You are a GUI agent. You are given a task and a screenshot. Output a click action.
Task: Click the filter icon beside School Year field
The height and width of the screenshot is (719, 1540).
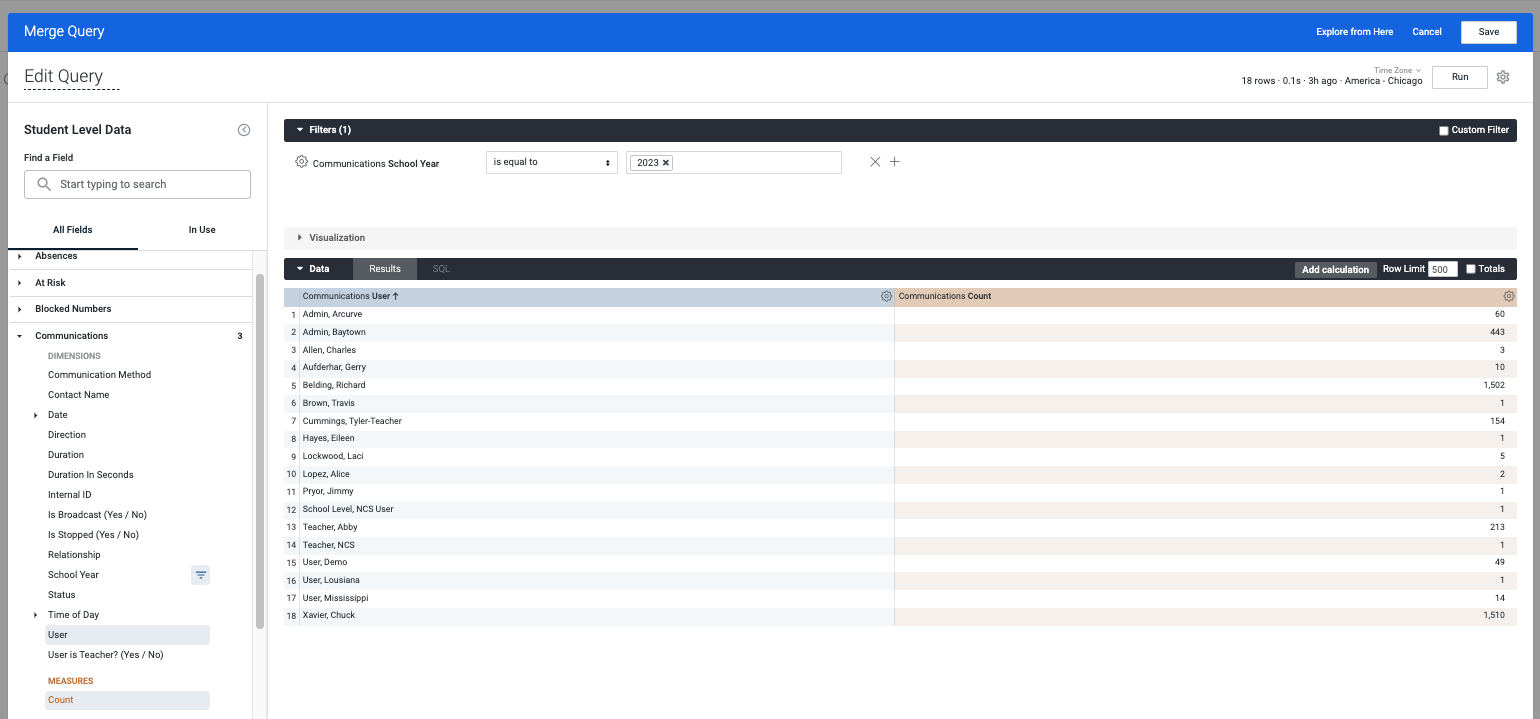click(201, 575)
